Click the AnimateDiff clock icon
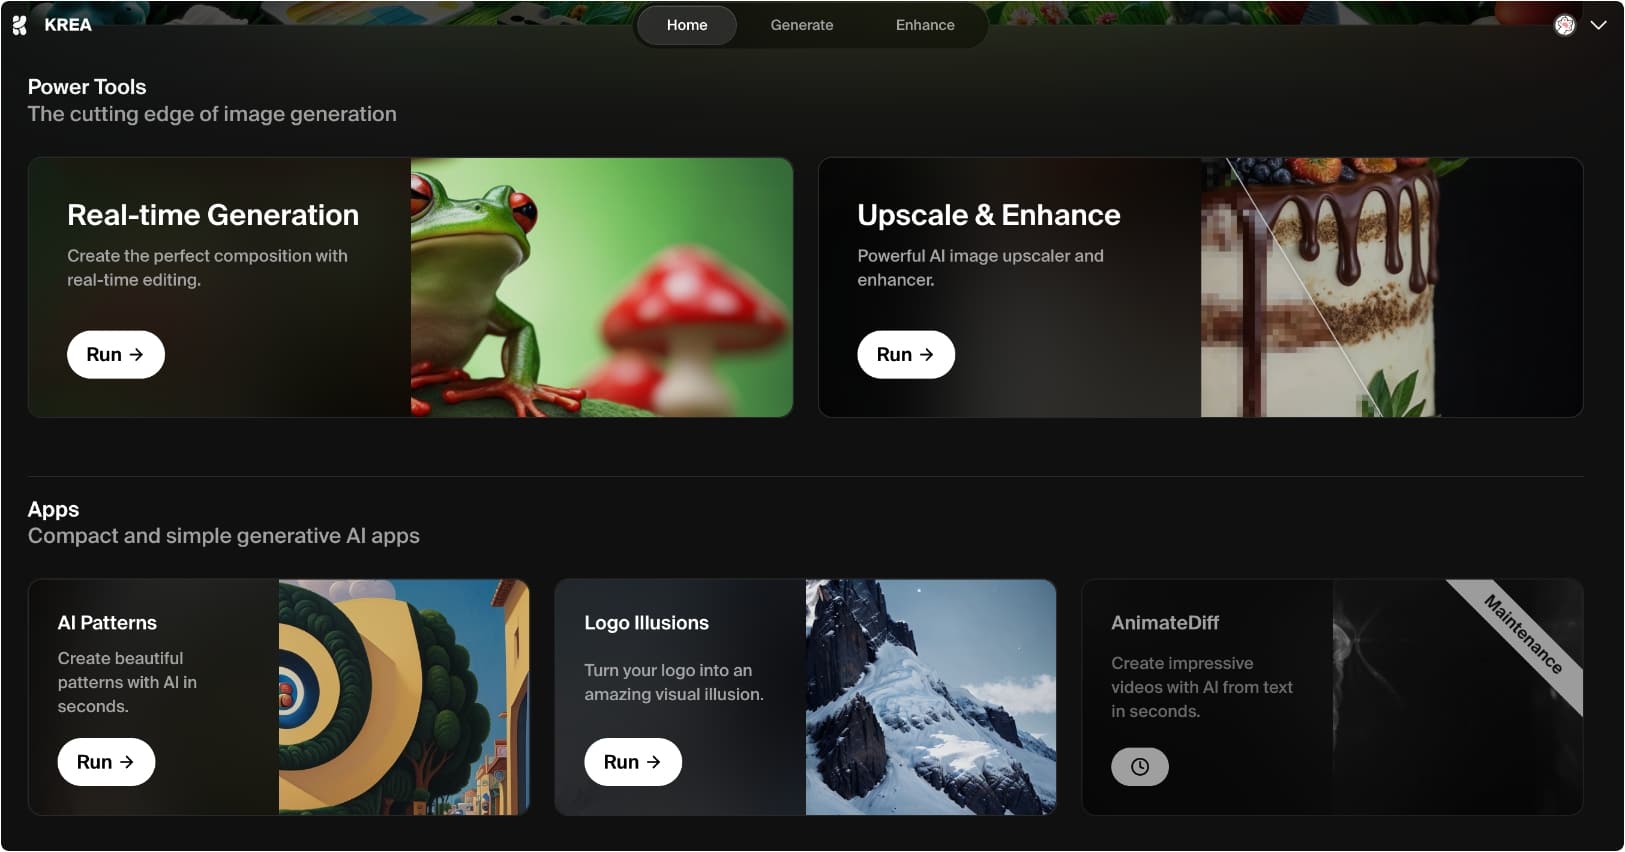The width and height of the screenshot is (1625, 852). pyautogui.click(x=1139, y=767)
